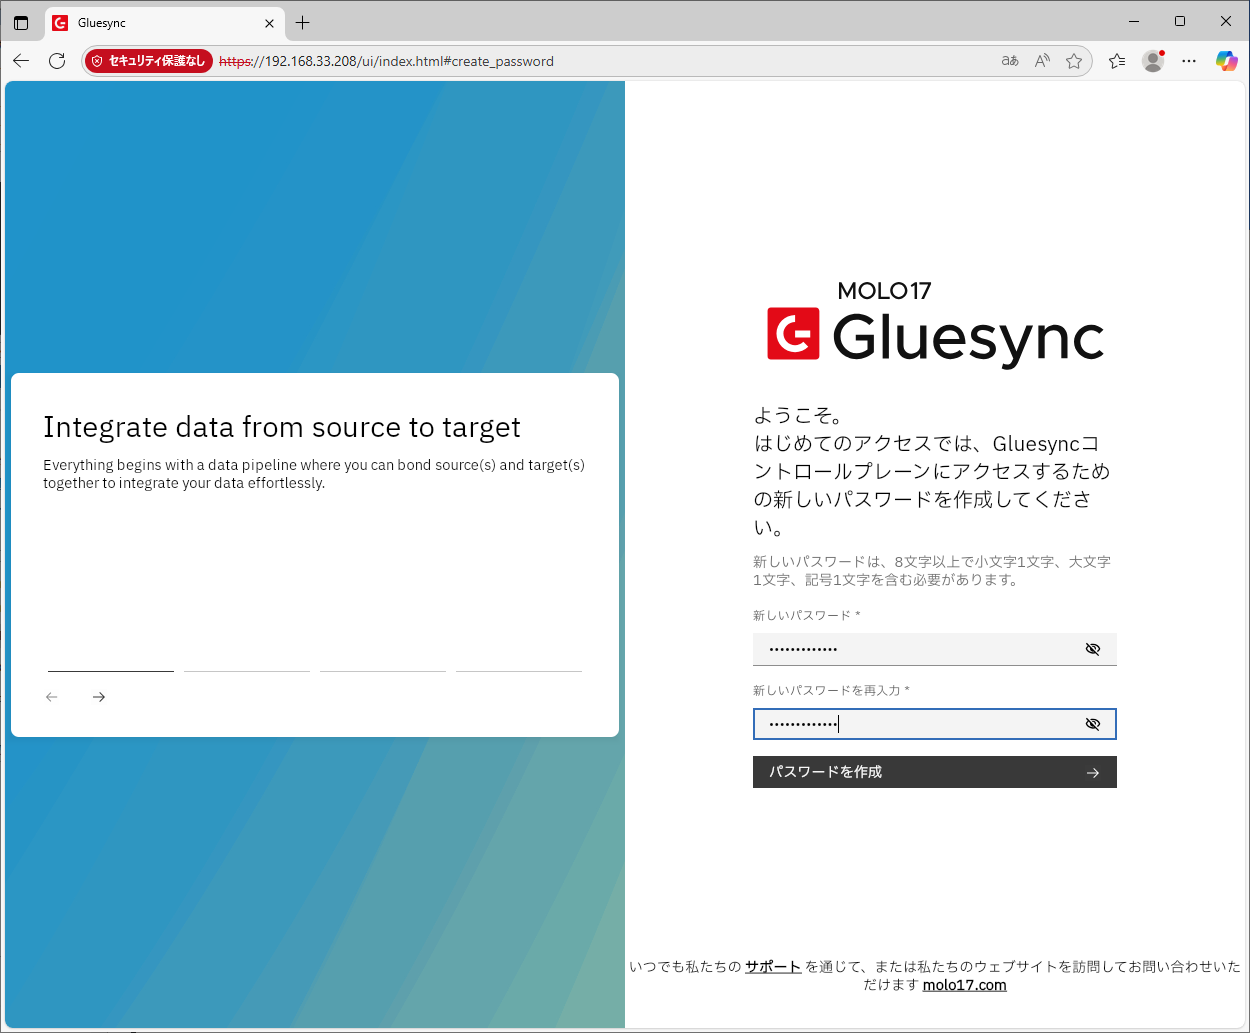Add page to favorites star icon

point(1074,61)
